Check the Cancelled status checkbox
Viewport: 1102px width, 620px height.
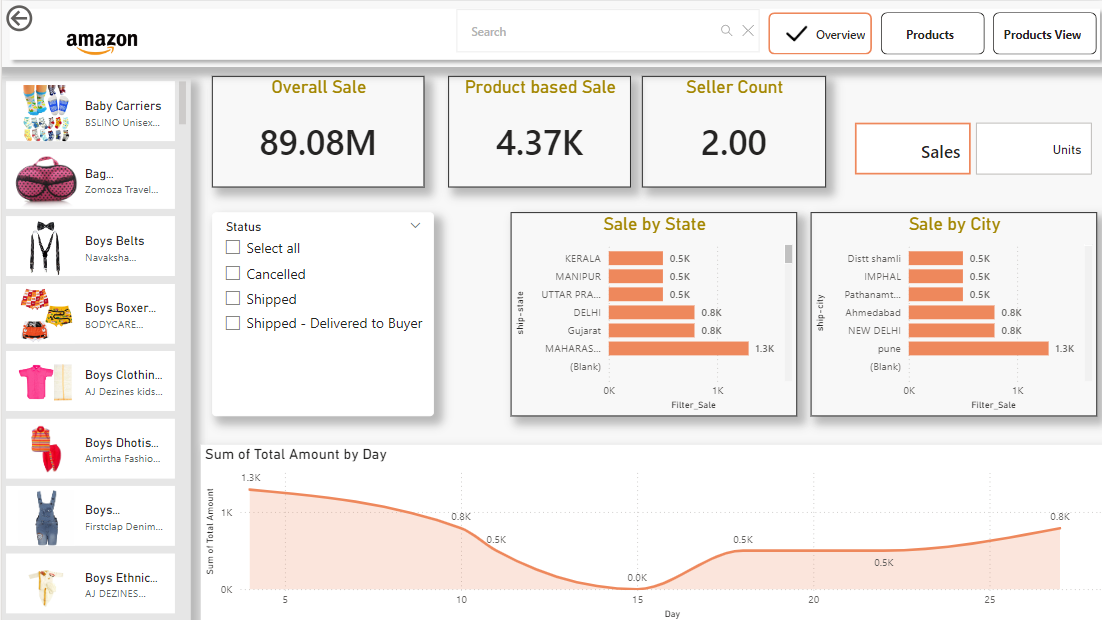[x=233, y=274]
